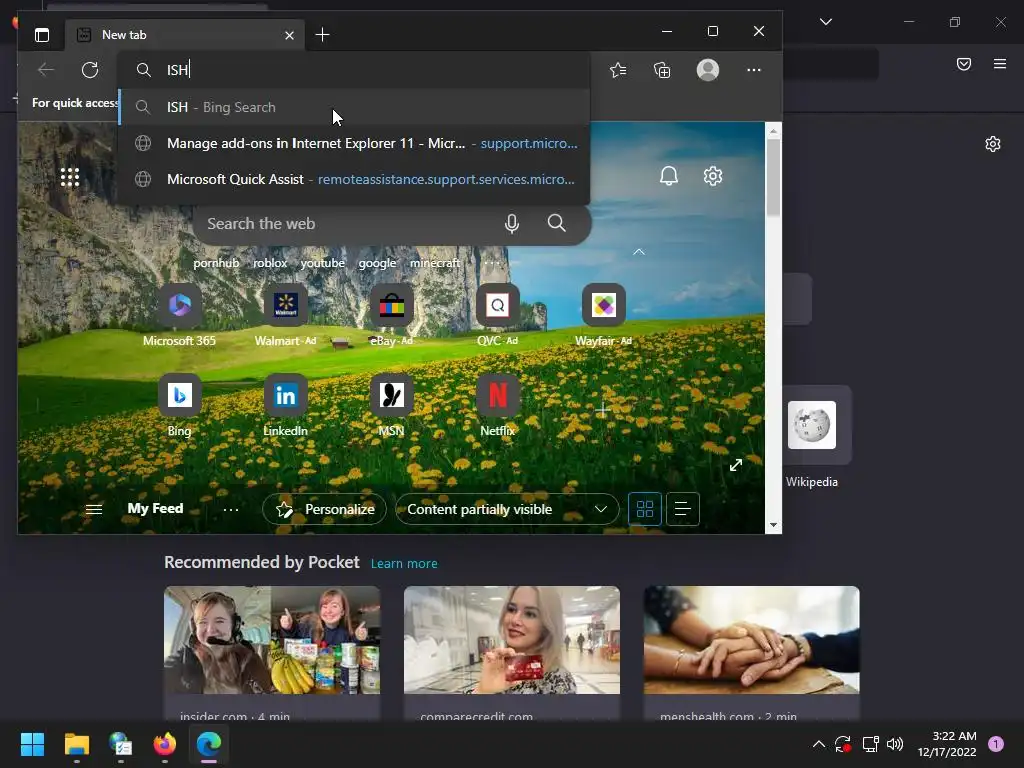1024x768 pixels.
Task: Open Save to Pocket icon in Firefox
Action: point(964,64)
